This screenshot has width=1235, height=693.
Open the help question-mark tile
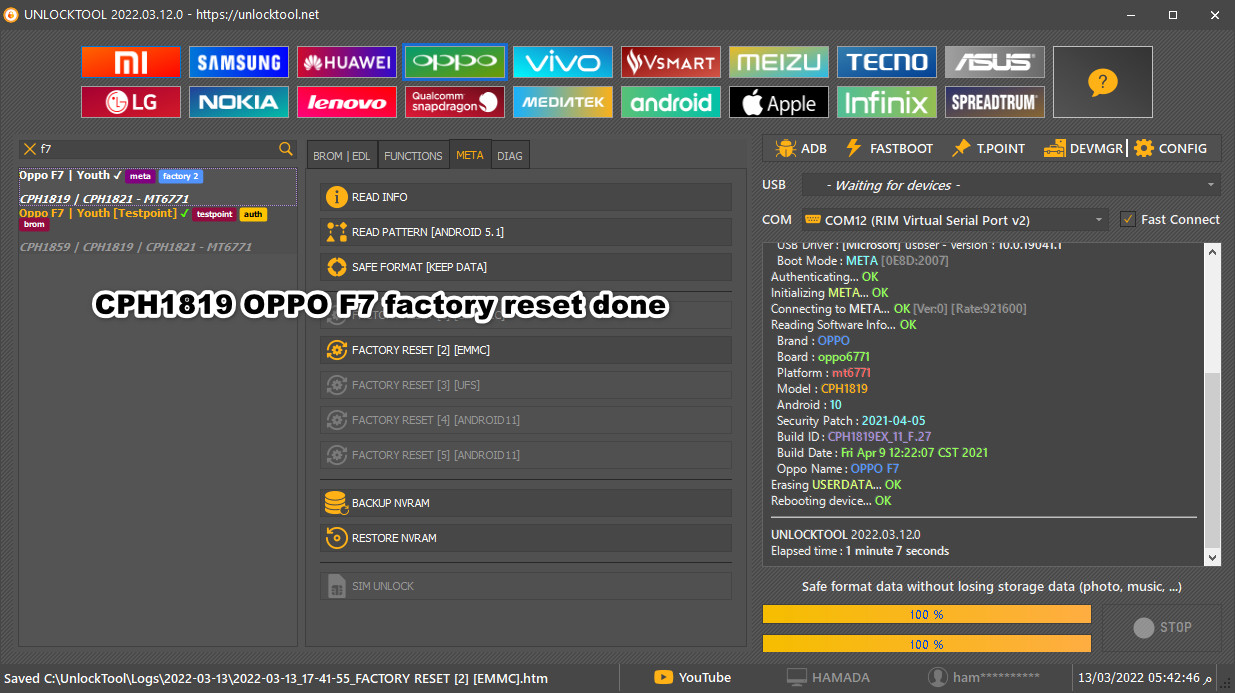1103,82
